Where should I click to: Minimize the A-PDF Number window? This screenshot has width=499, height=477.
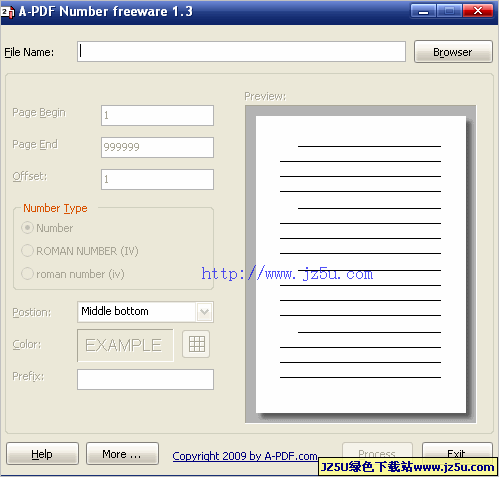pyautogui.click(x=423, y=11)
